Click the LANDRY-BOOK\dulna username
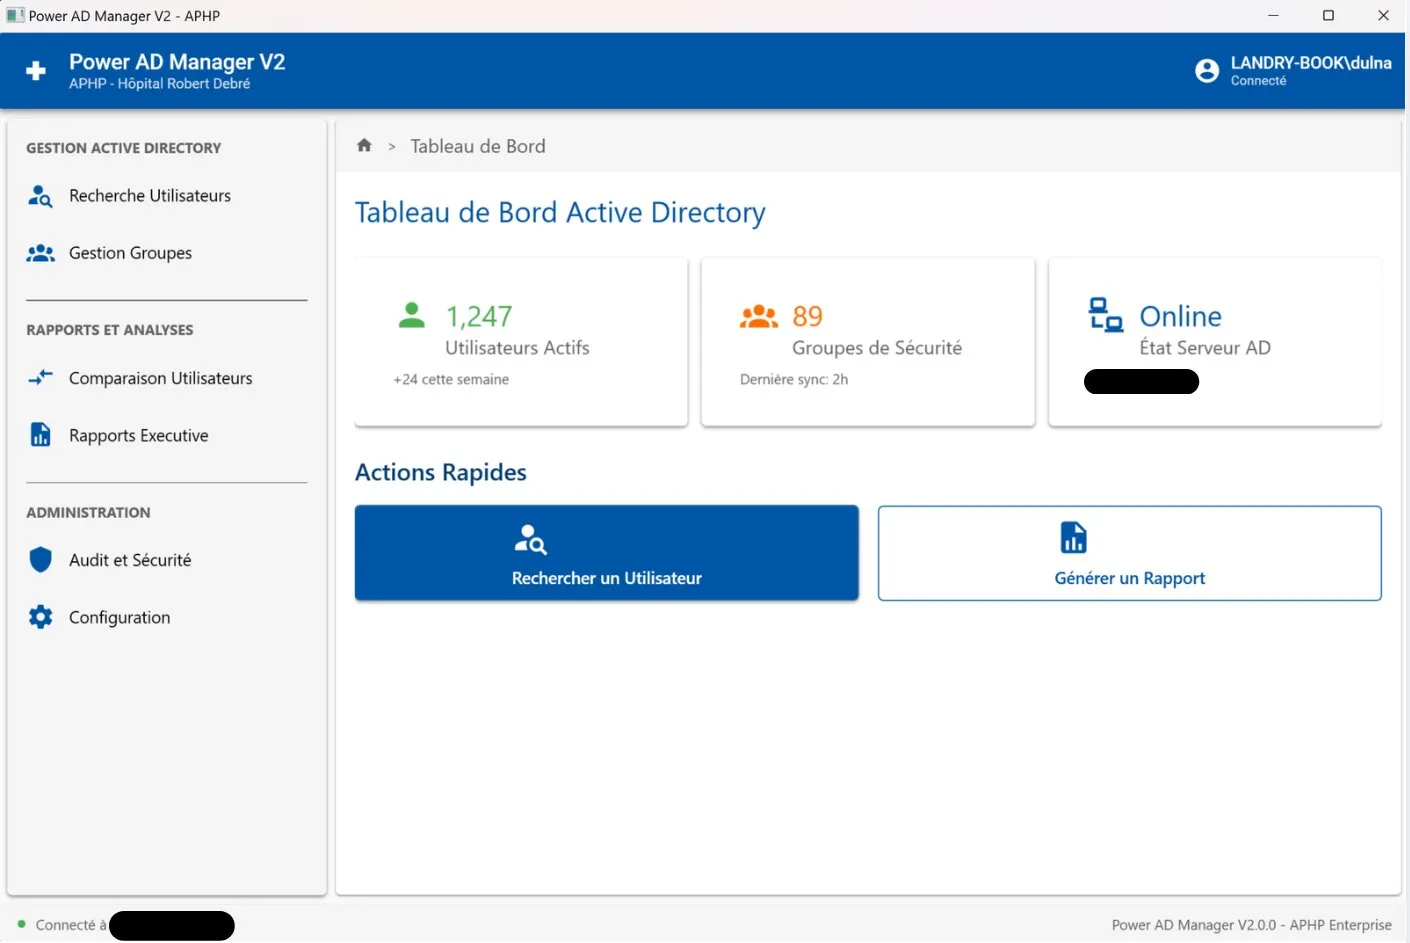The image size is (1410, 943). point(1311,63)
